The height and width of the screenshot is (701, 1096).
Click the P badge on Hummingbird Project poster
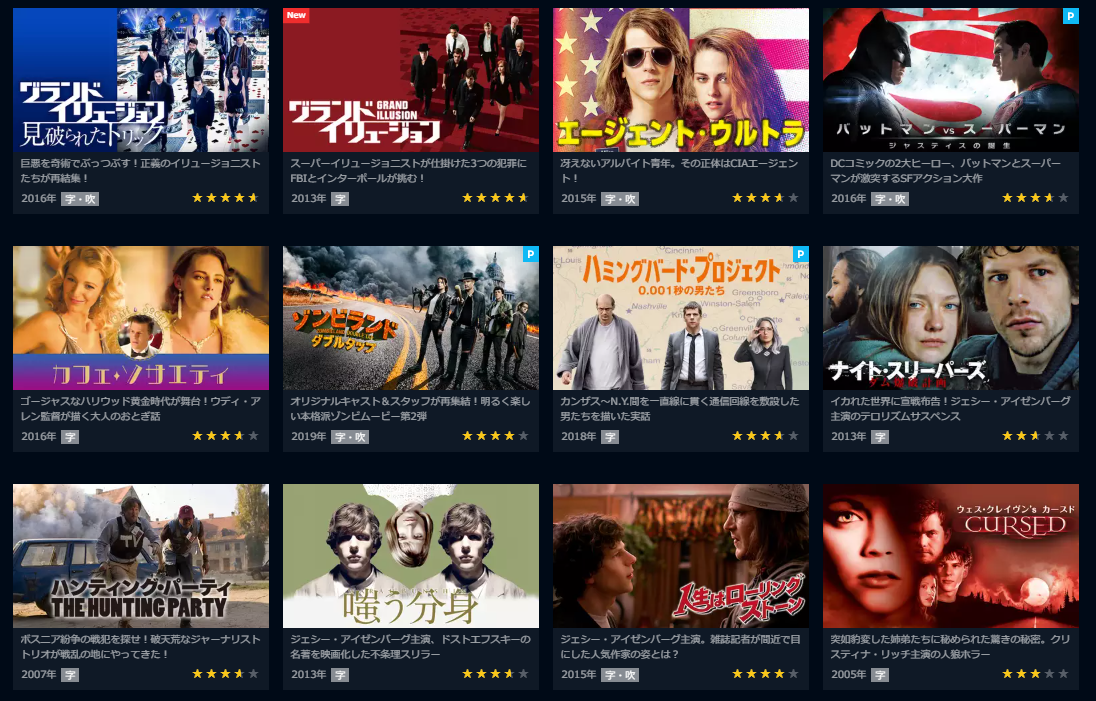[800, 254]
